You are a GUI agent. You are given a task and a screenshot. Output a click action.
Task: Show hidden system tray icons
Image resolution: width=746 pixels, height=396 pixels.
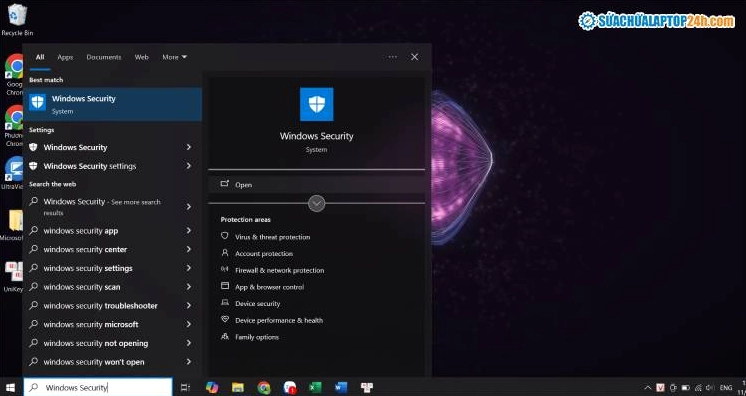pos(648,388)
